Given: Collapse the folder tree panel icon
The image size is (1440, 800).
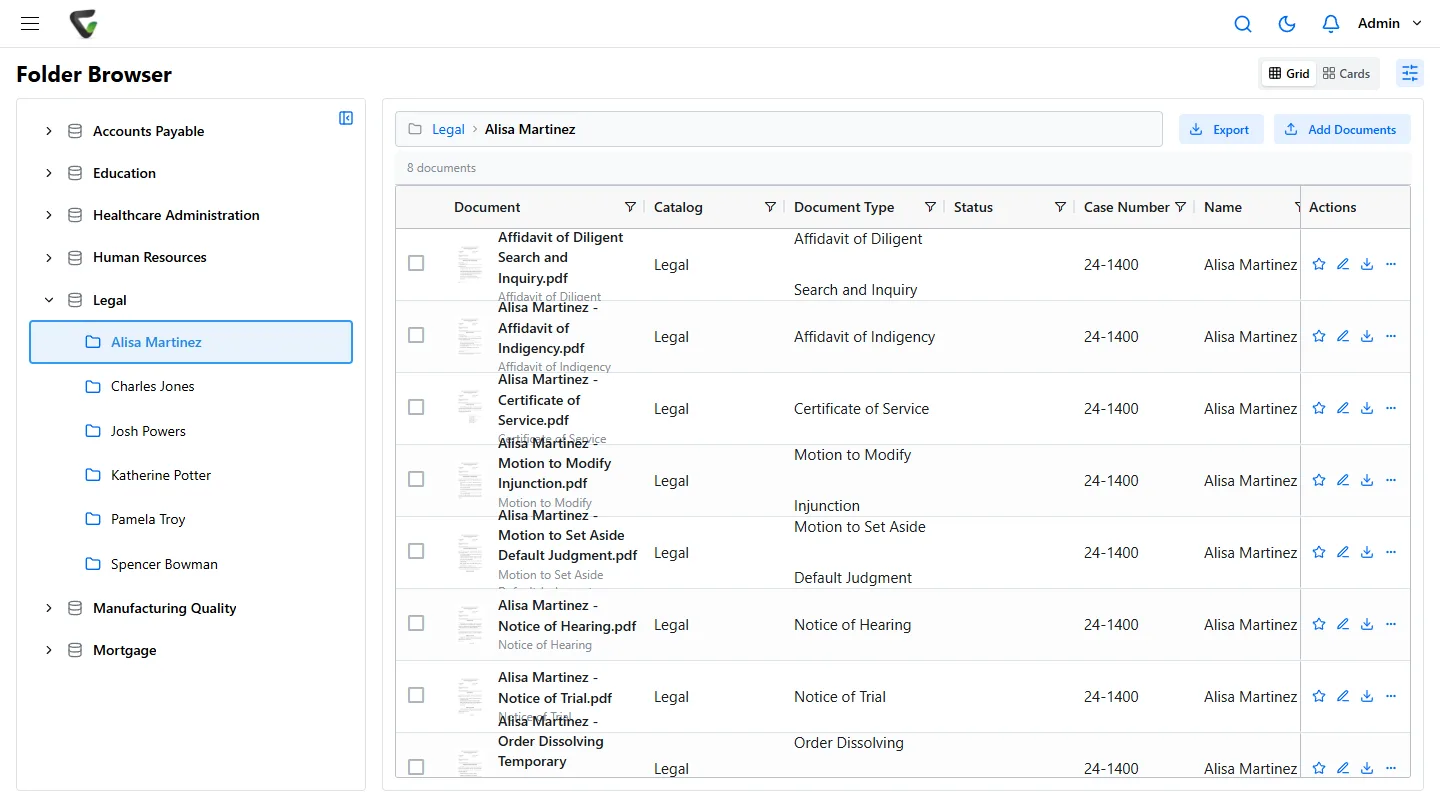Looking at the screenshot, I should pyautogui.click(x=346, y=118).
